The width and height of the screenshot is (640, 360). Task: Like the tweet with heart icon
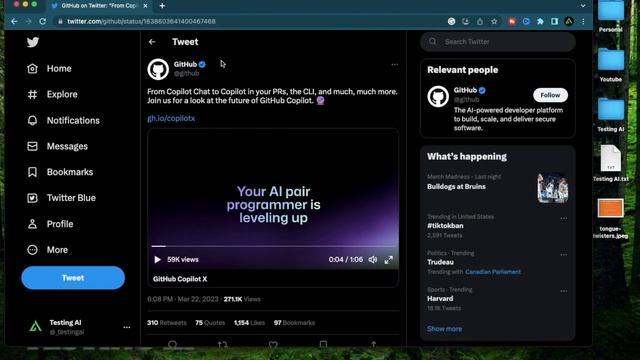tap(273, 344)
